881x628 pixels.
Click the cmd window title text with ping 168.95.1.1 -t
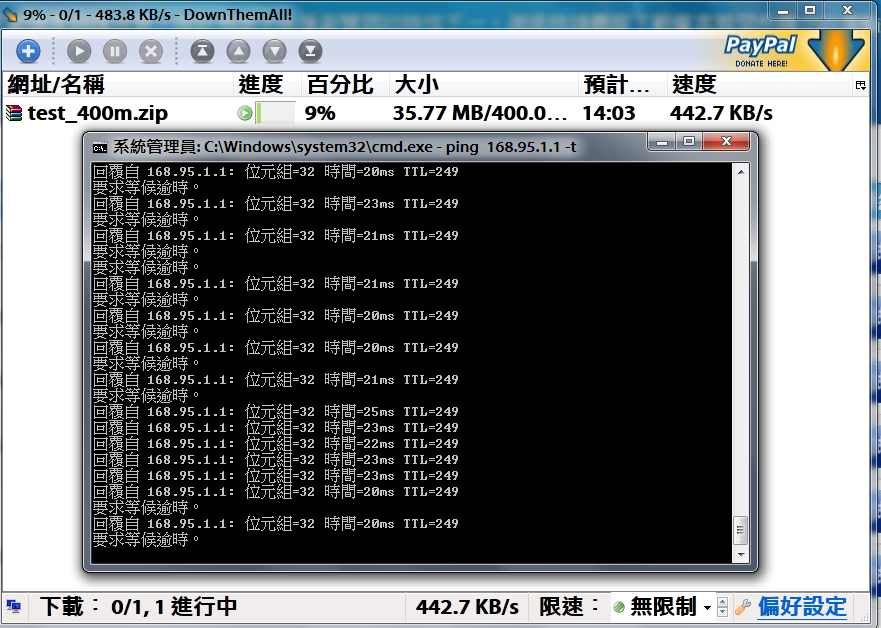point(345,147)
